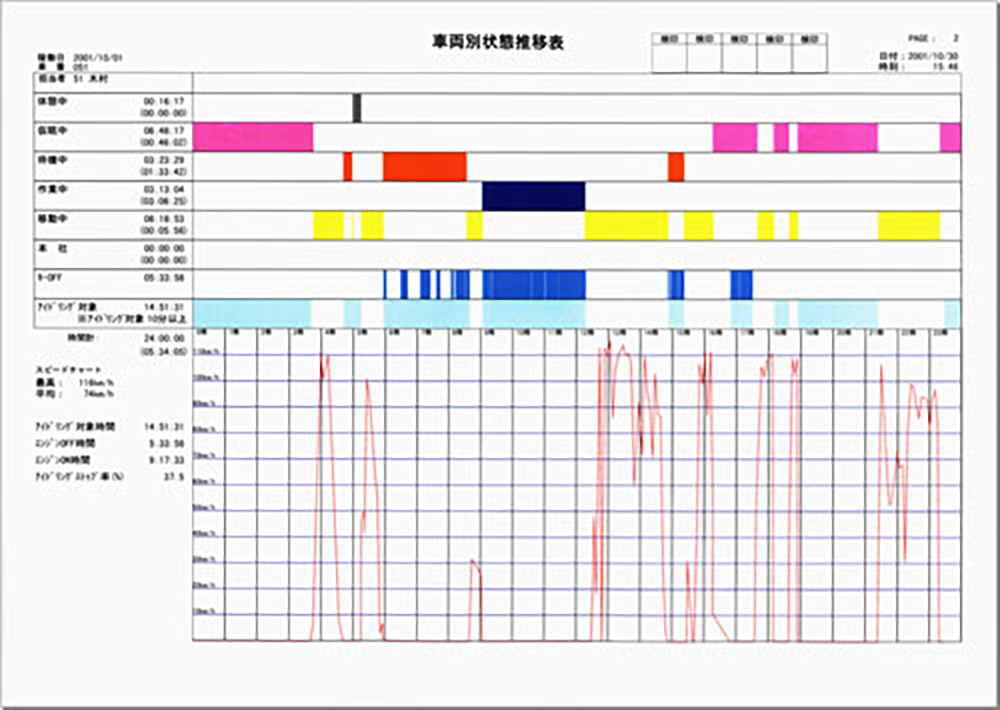Click the dark gray bar in 休憩中 row
The height and width of the screenshot is (710, 1000).
pyautogui.click(x=357, y=108)
